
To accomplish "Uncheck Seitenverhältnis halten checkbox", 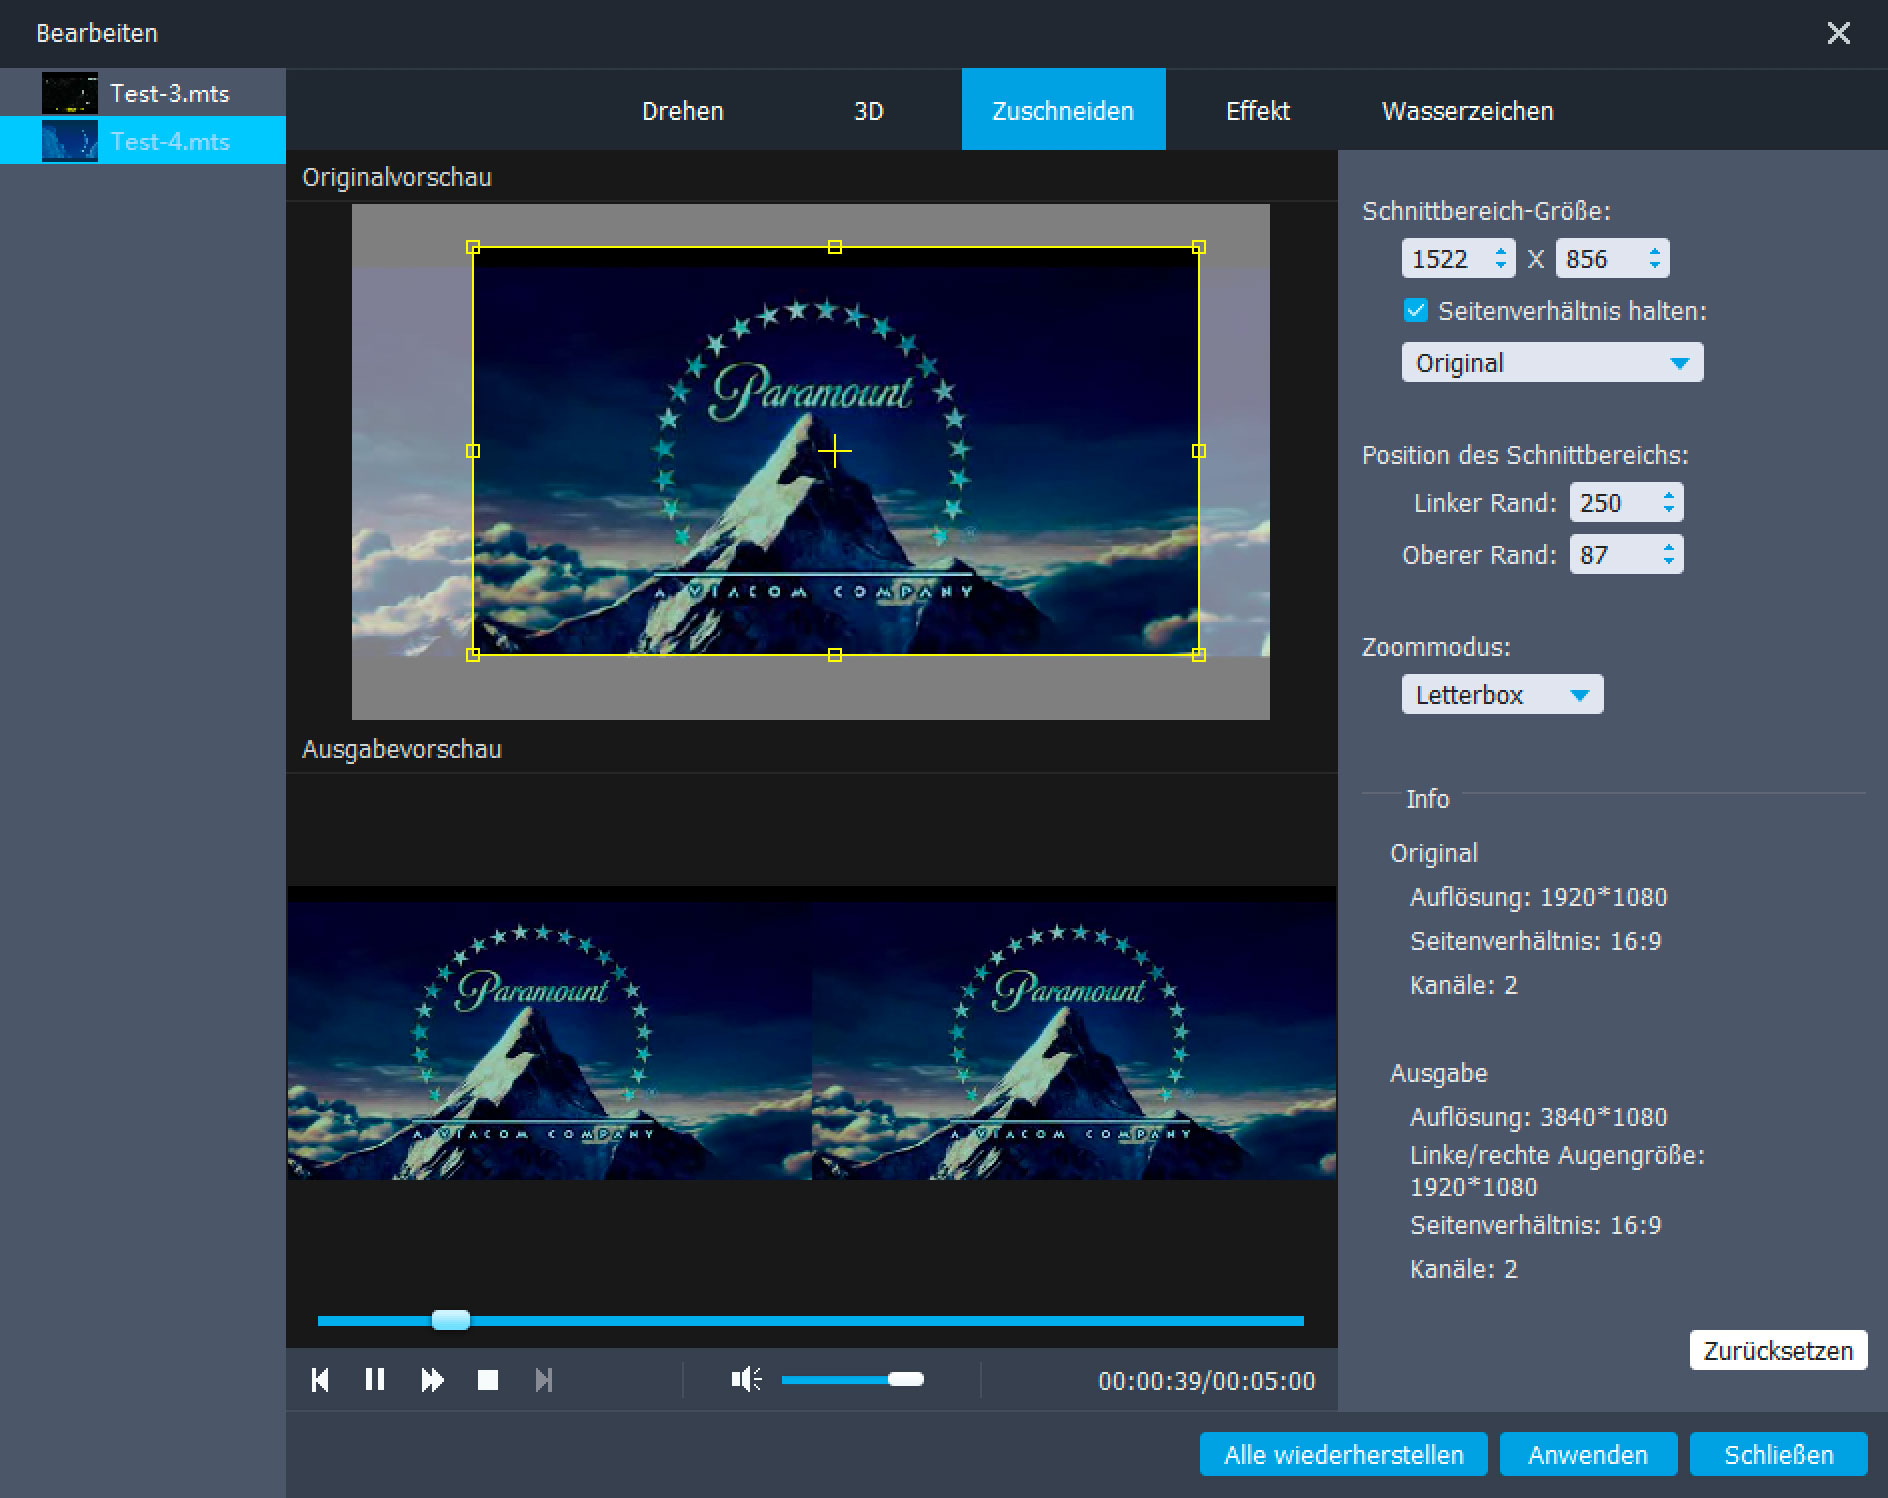I will 1415,310.
